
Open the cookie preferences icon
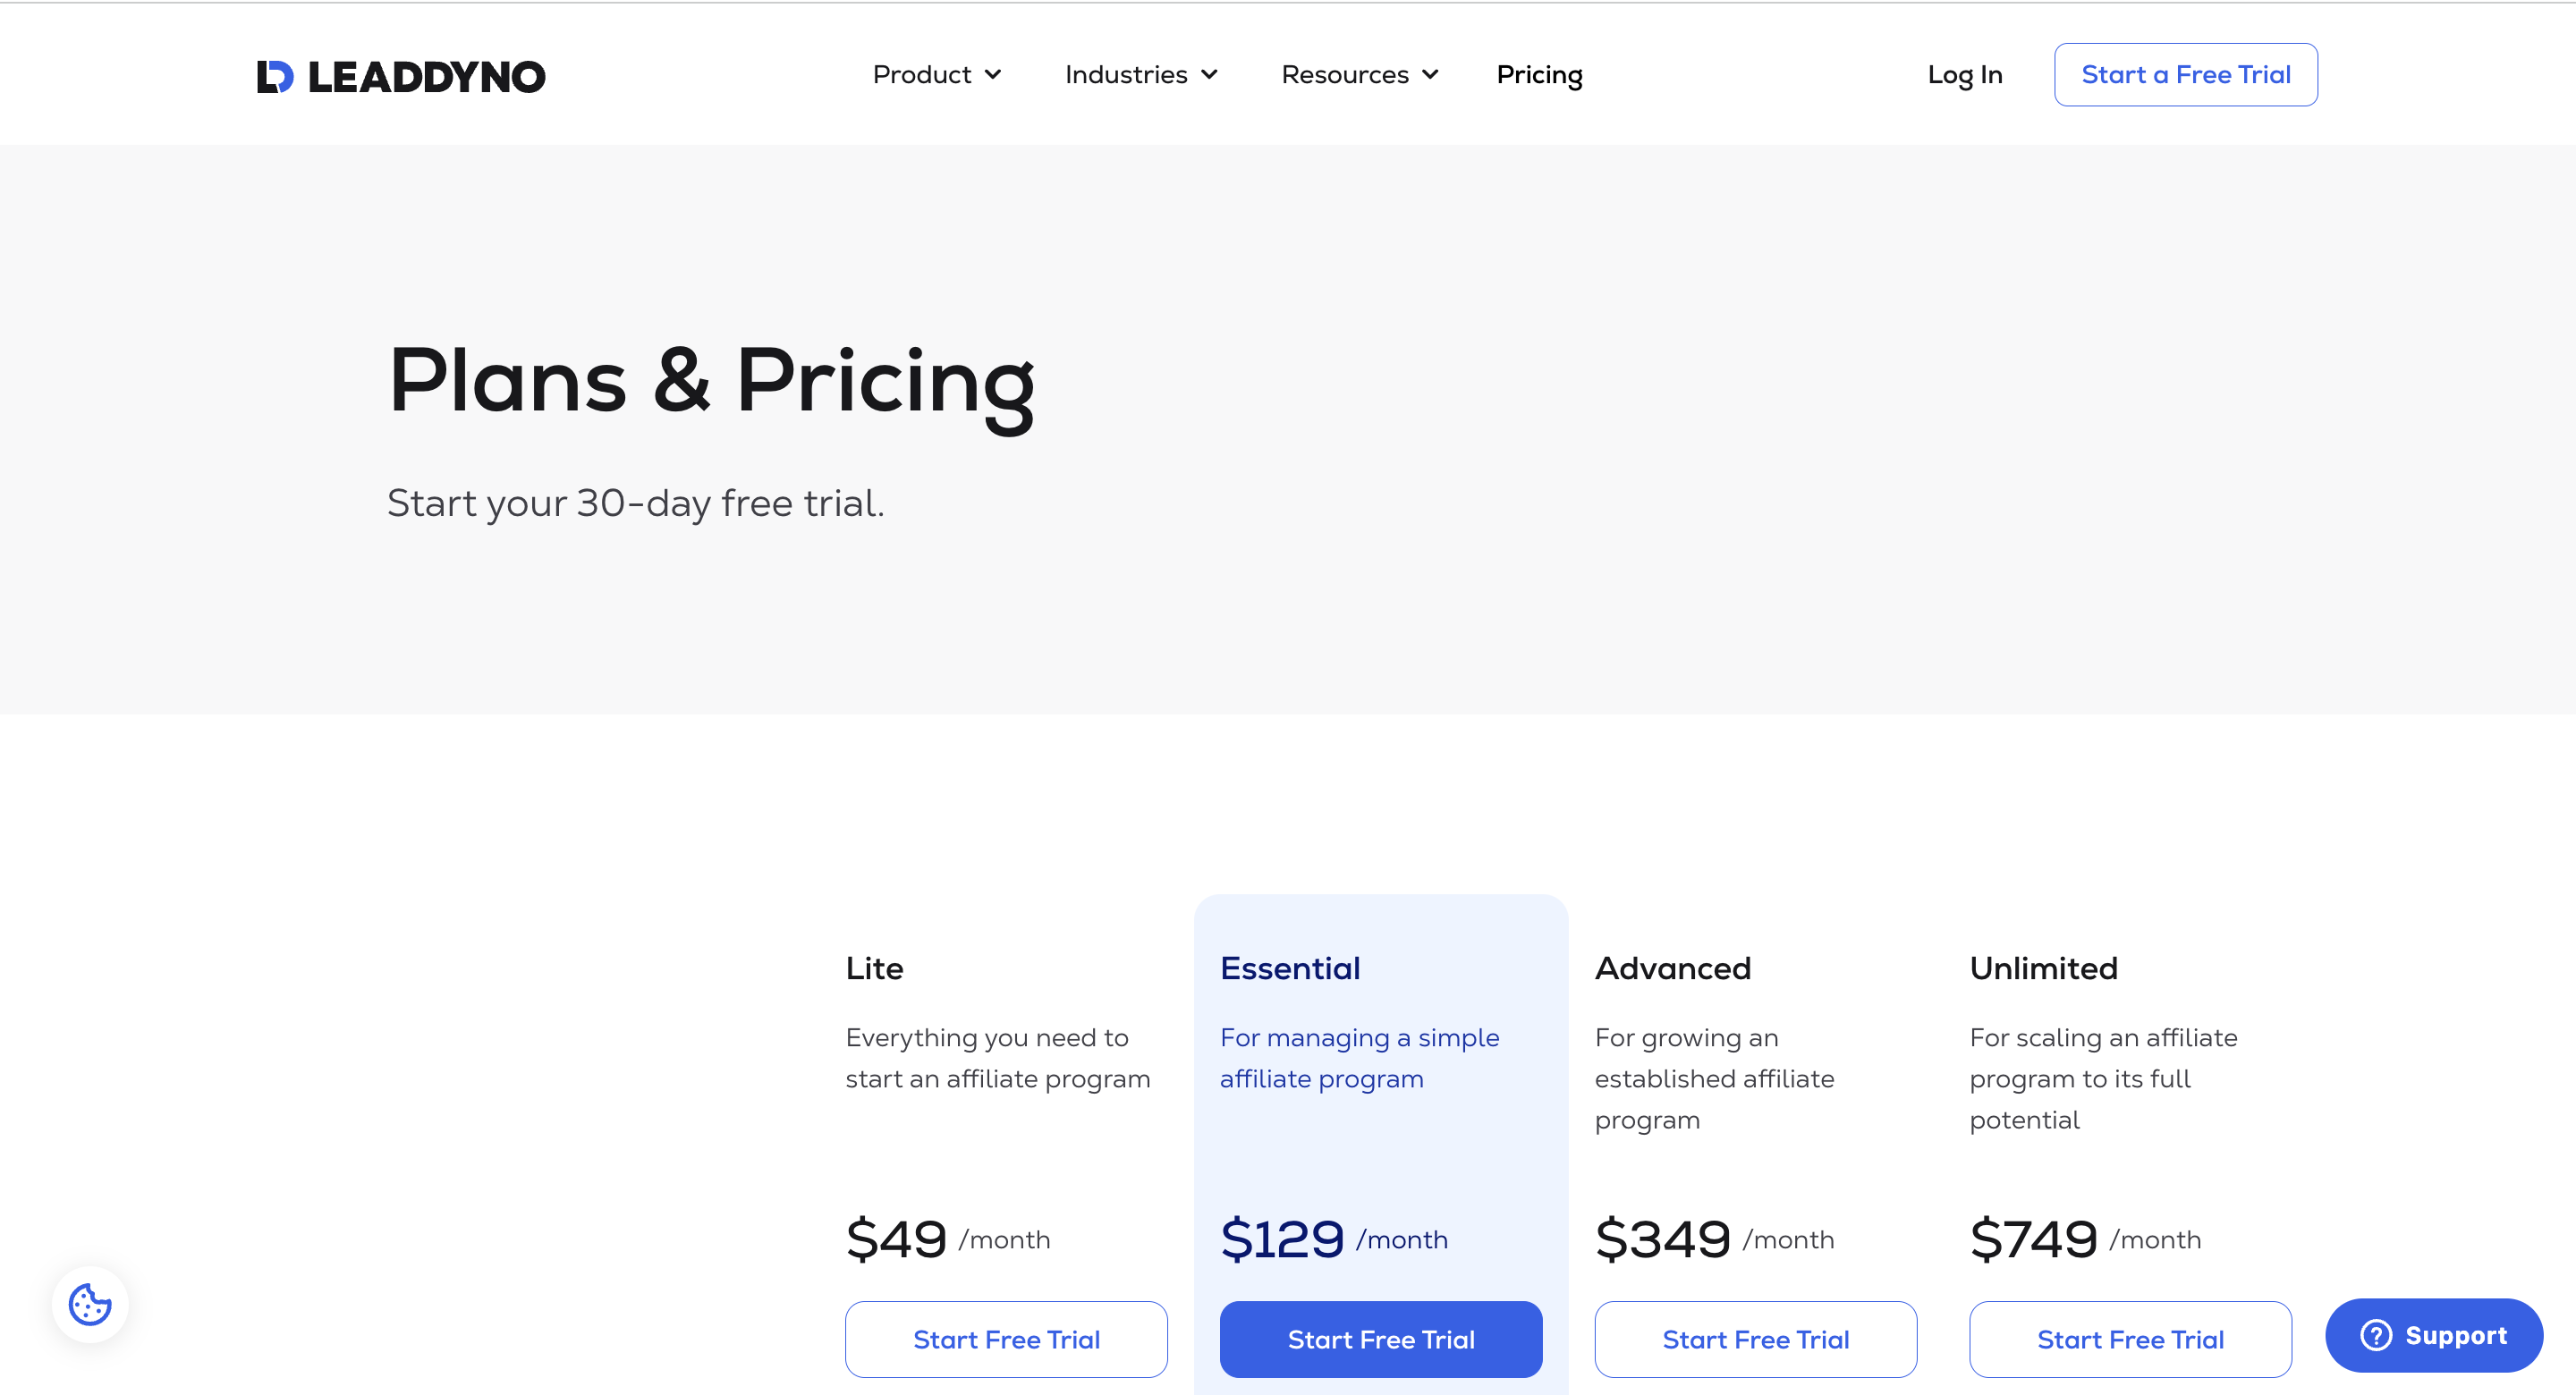tap(90, 1304)
